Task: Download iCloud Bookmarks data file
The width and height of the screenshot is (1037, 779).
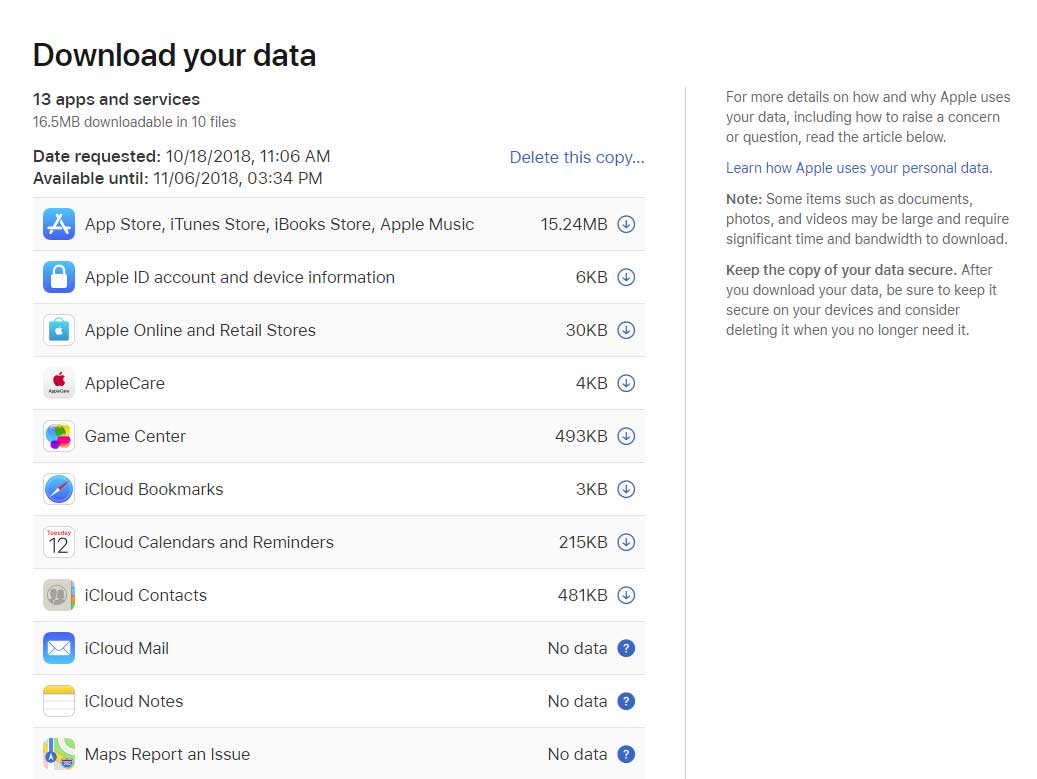Action: pyautogui.click(x=626, y=489)
